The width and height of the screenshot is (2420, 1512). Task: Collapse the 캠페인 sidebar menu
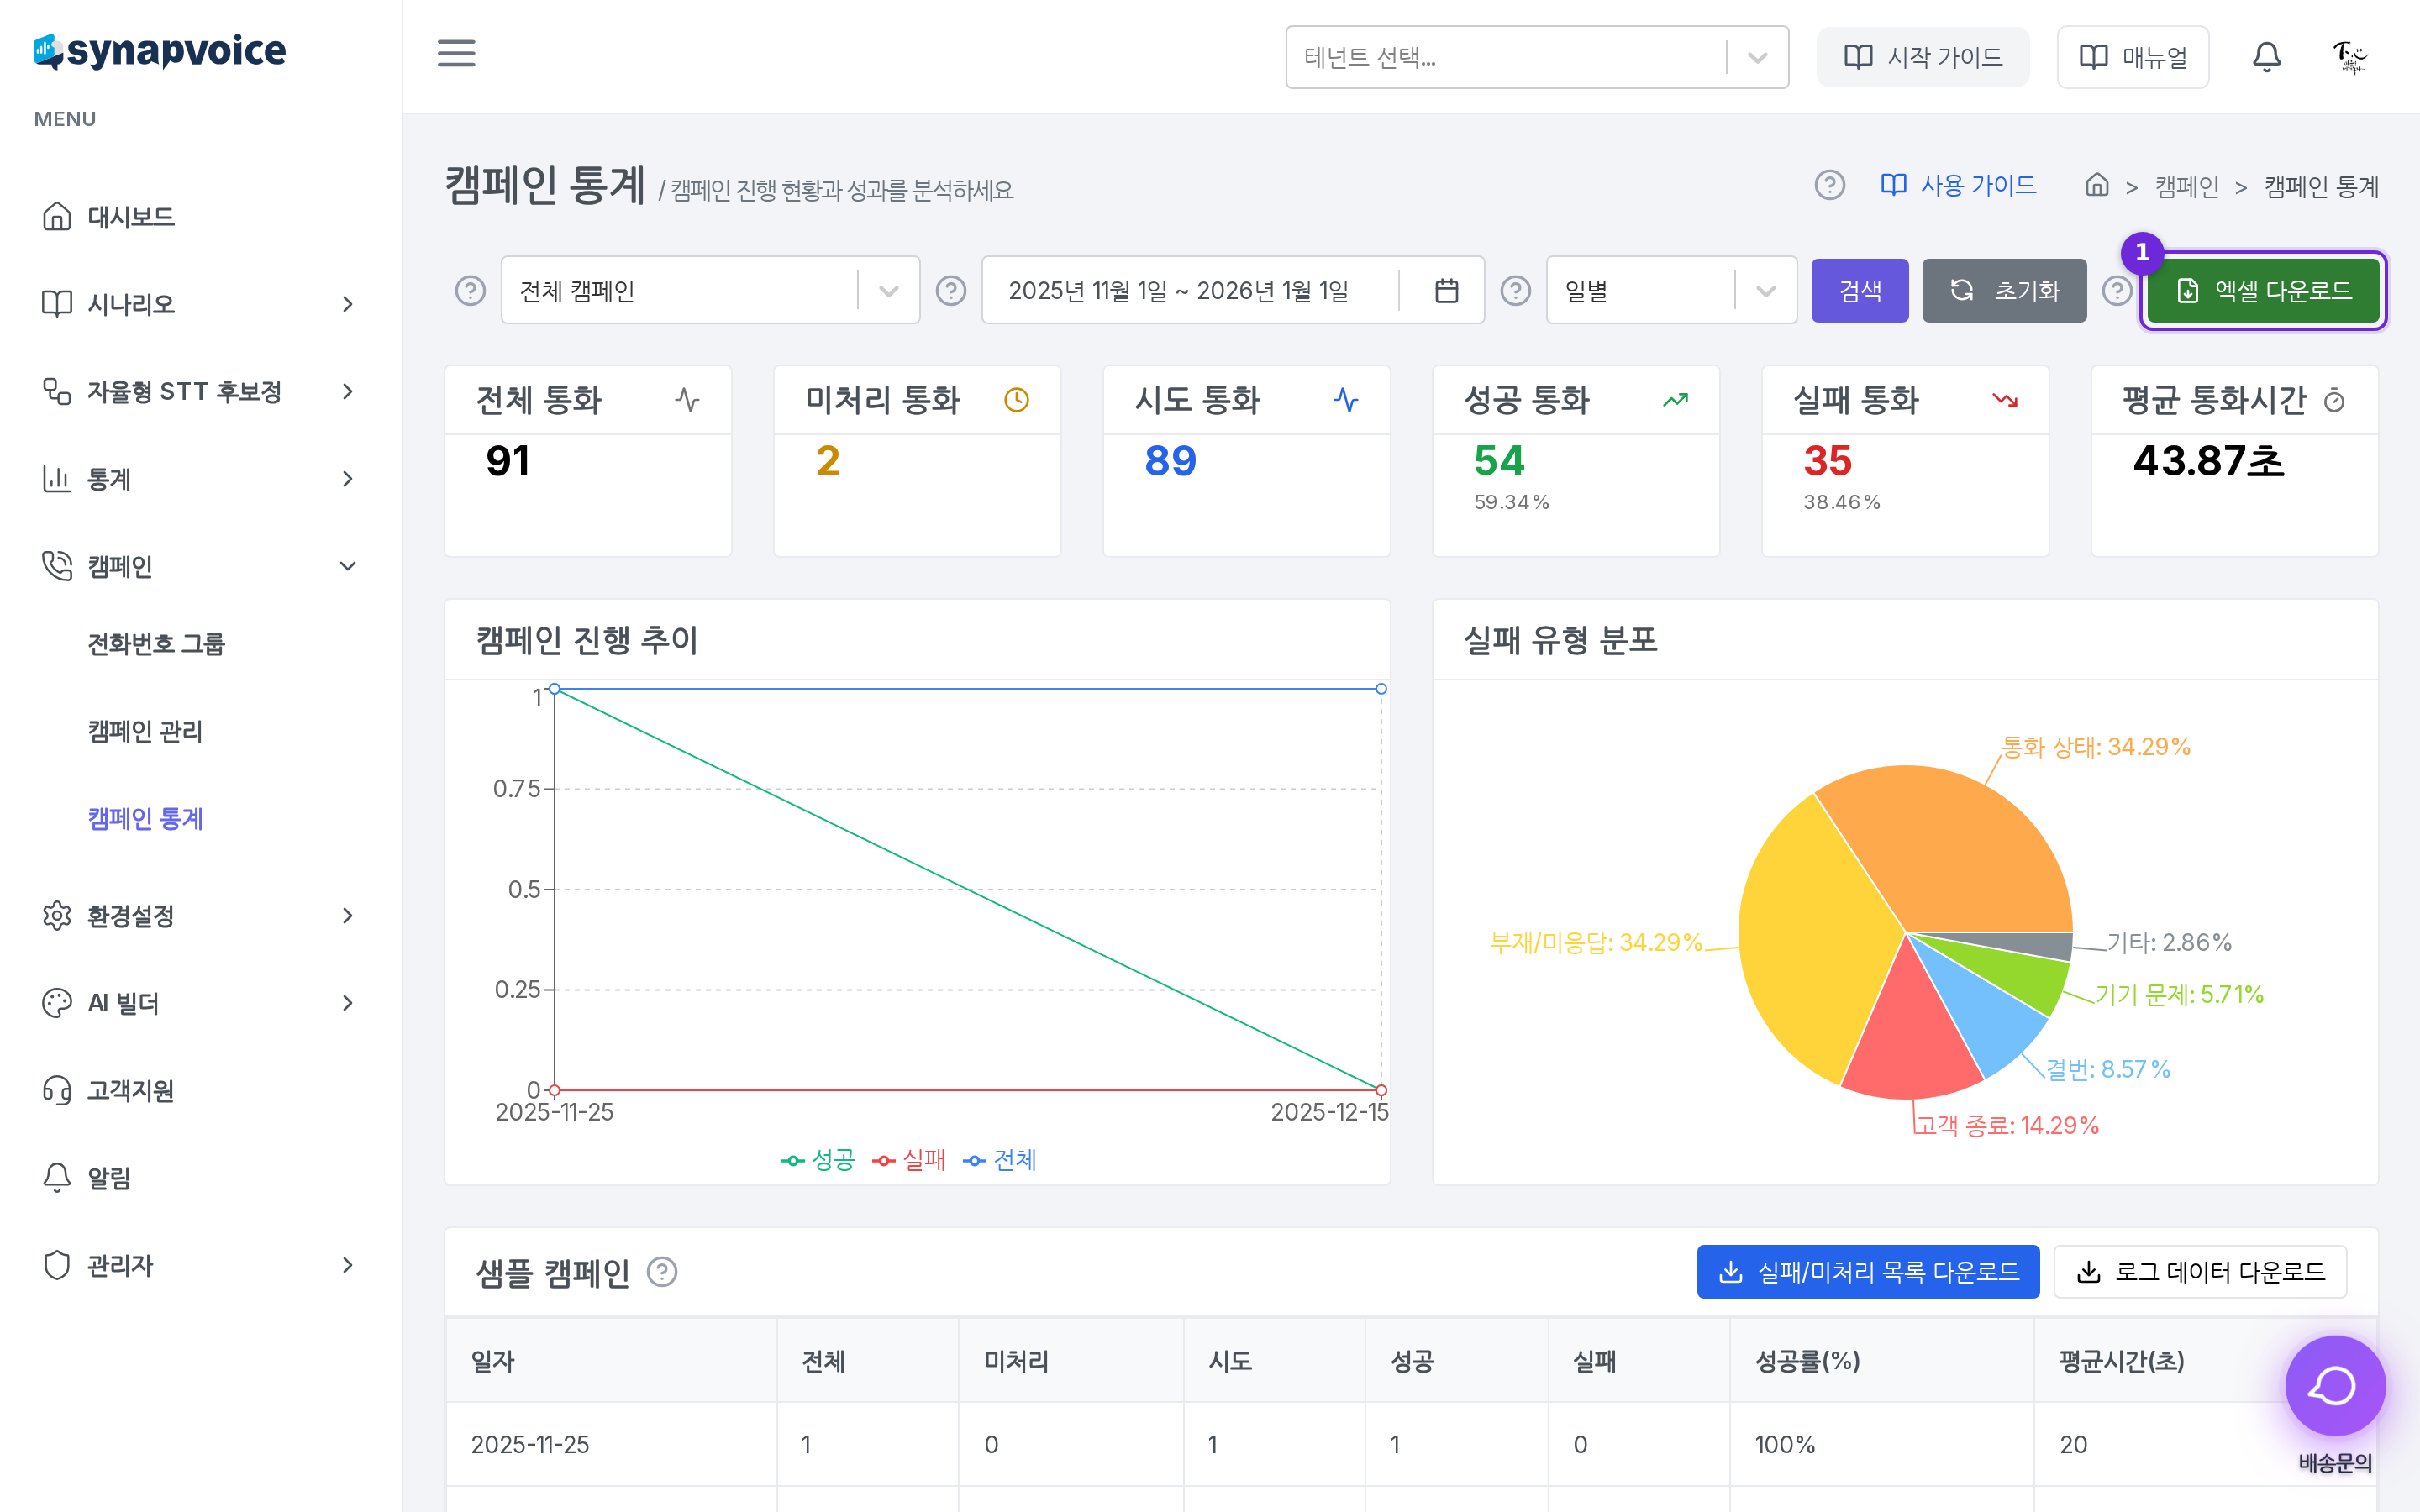click(x=200, y=566)
